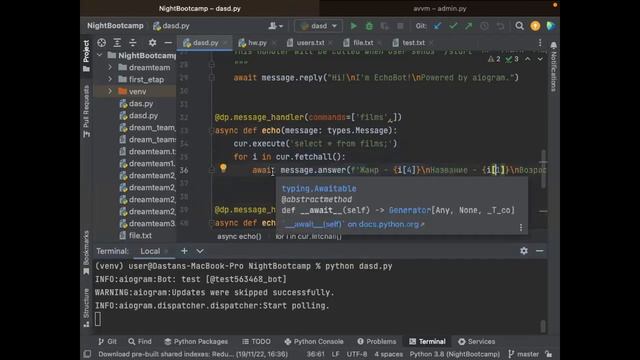Toggle the Structure side panel
Viewport: 640px width, 360px height.
(x=86, y=307)
